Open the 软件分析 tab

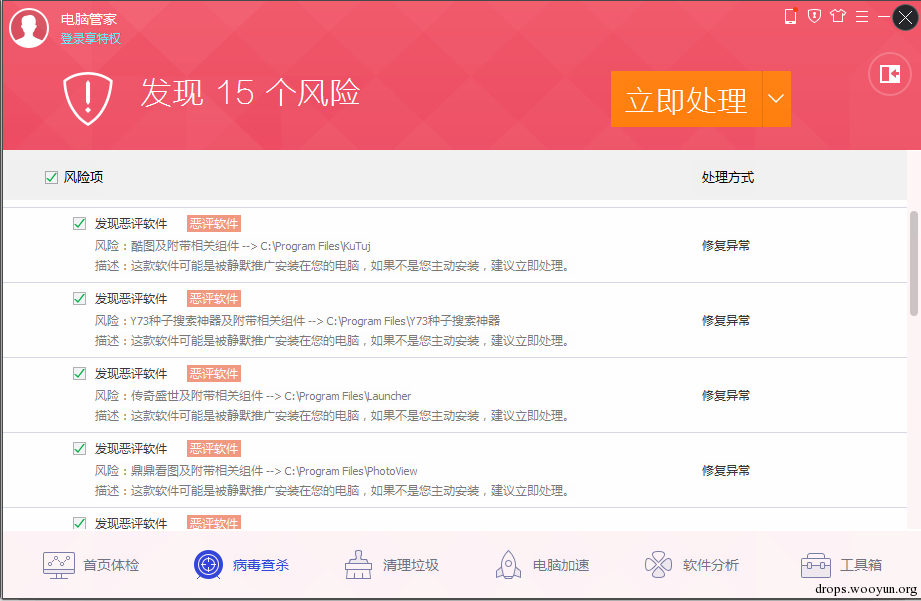[692, 565]
